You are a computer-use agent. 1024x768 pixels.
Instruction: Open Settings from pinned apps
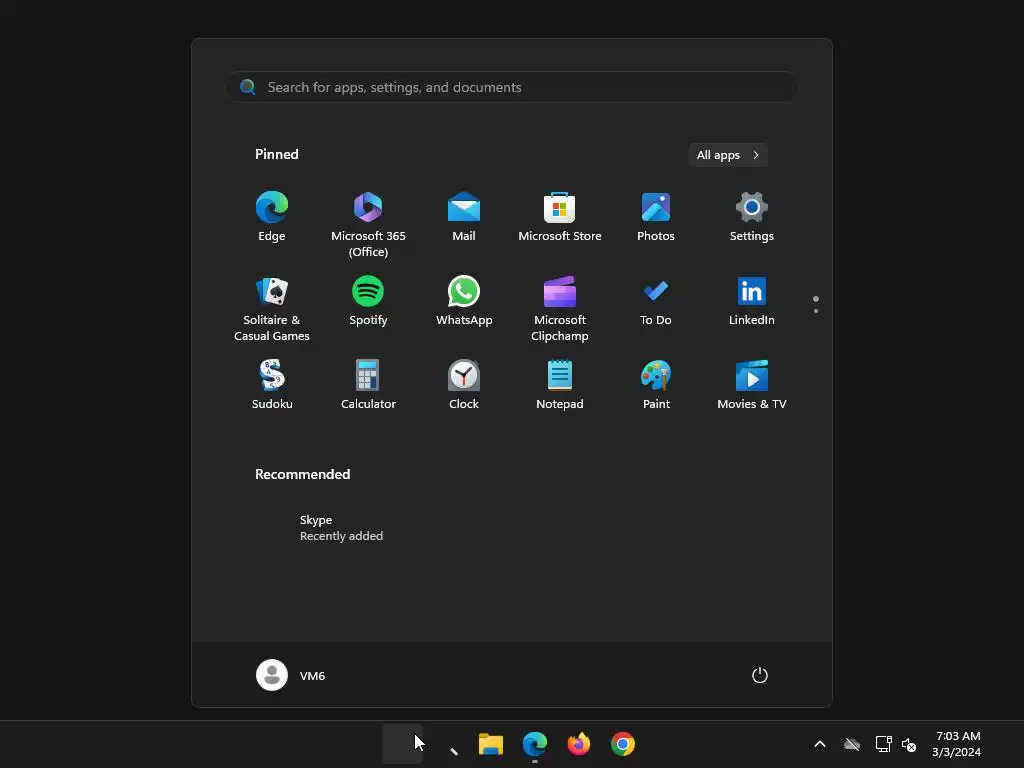[752, 217]
